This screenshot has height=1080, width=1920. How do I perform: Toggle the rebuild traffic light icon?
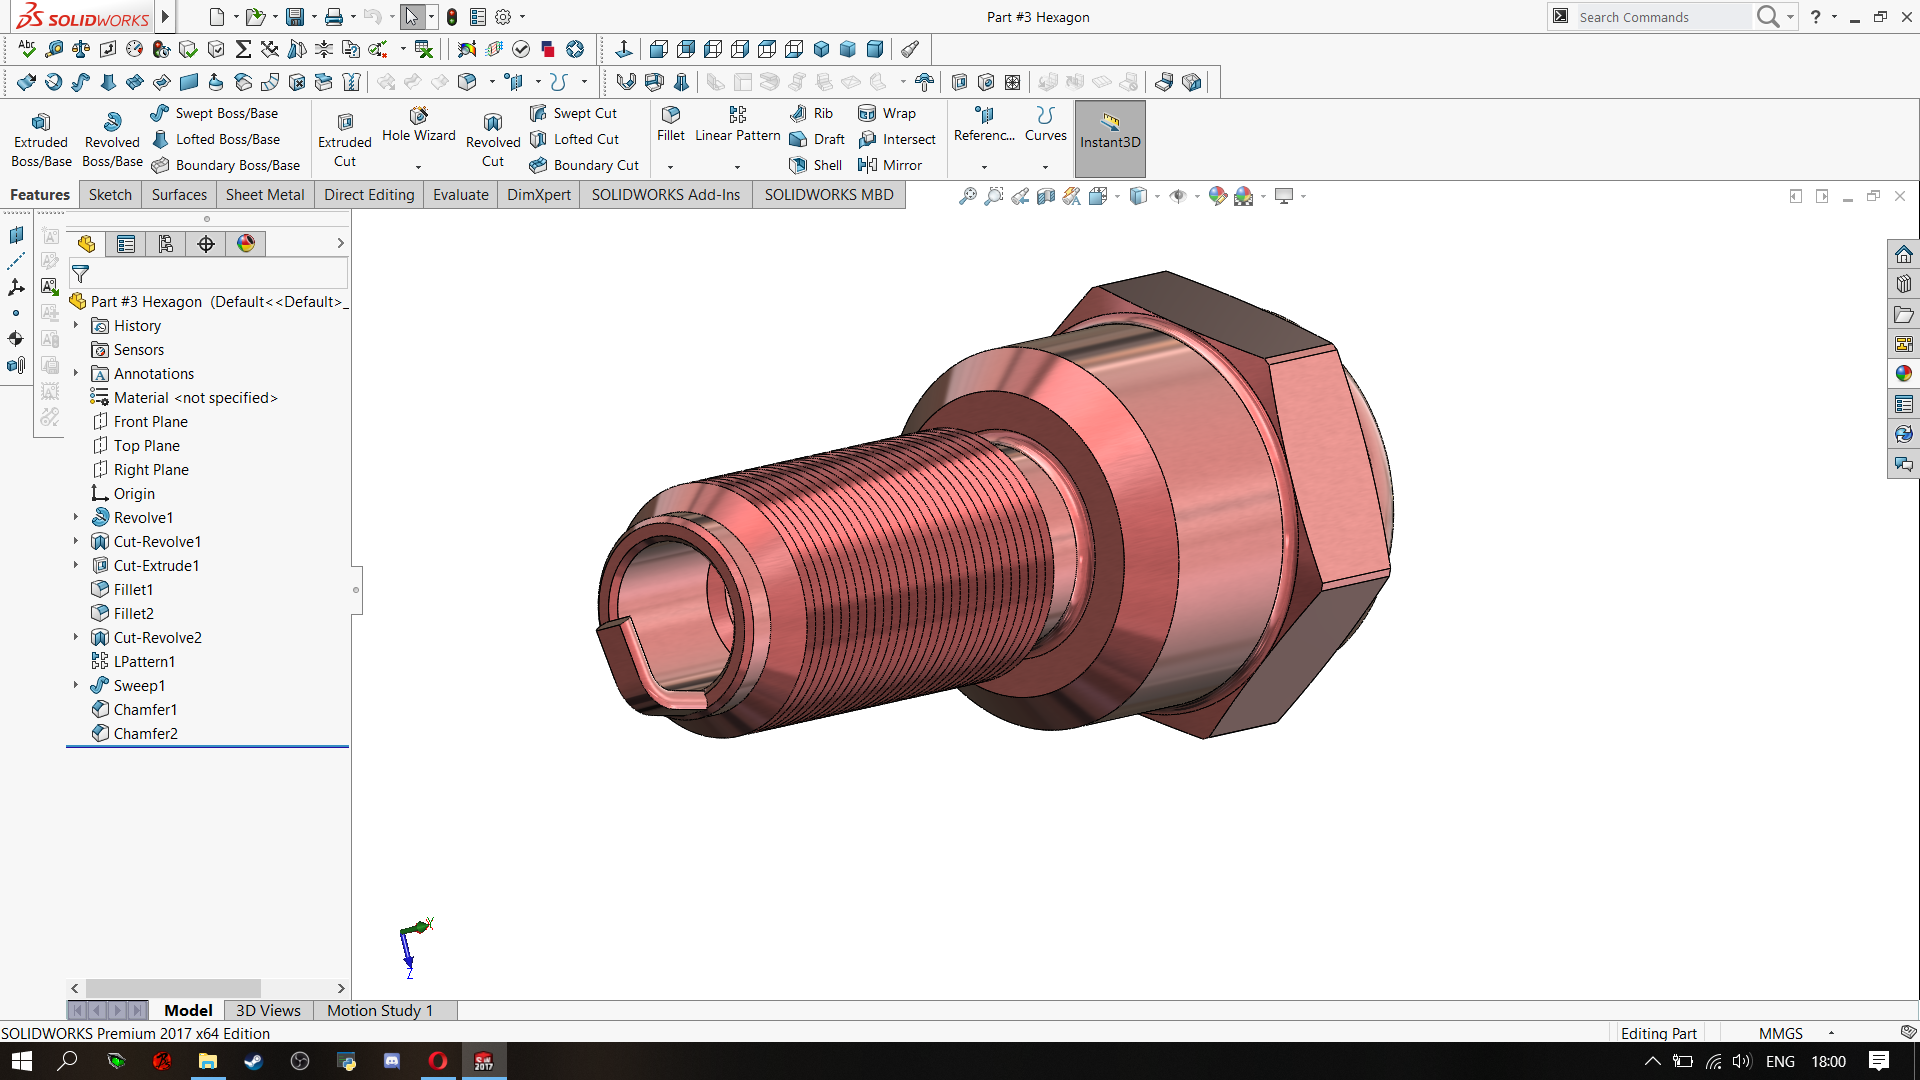[452, 17]
